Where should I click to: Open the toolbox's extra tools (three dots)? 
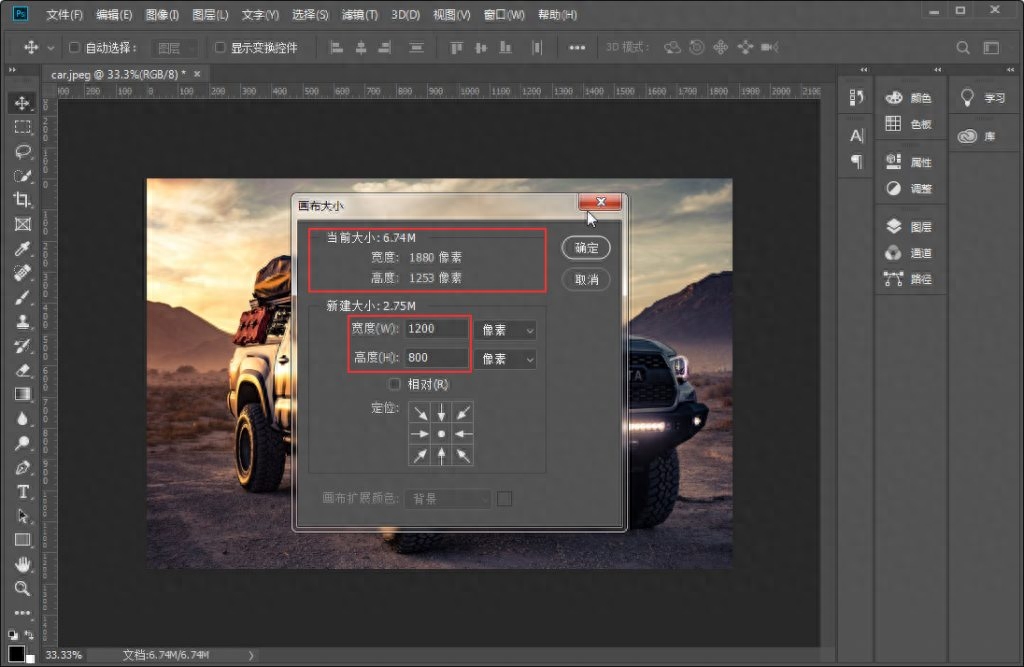point(22,612)
